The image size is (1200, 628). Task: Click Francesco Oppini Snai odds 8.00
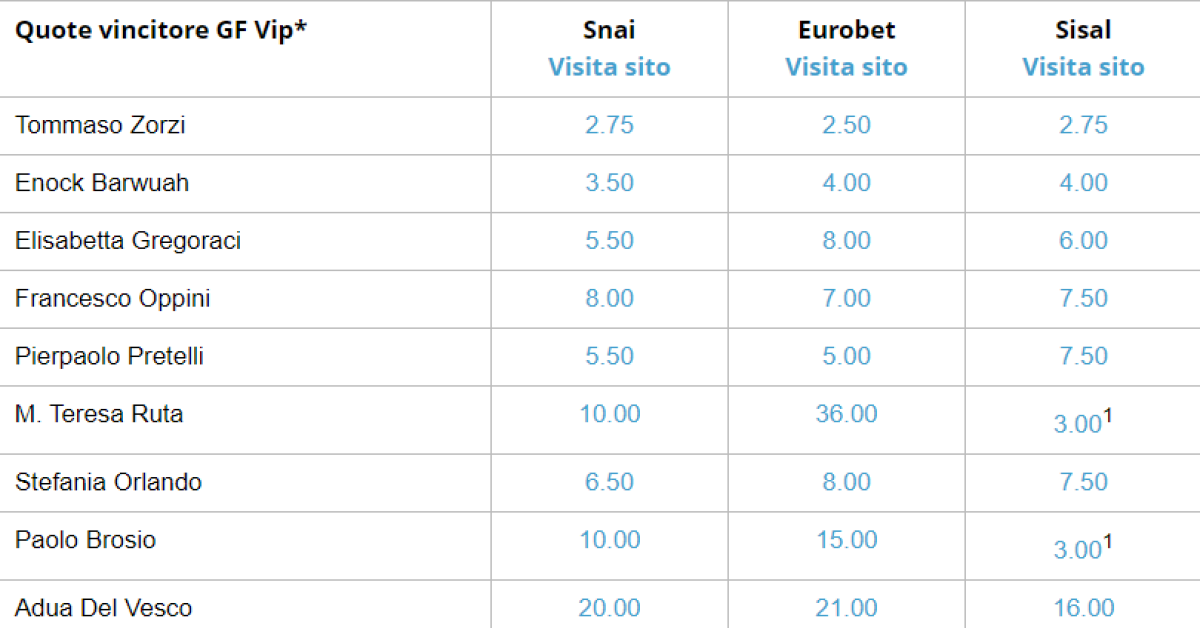pyautogui.click(x=609, y=299)
